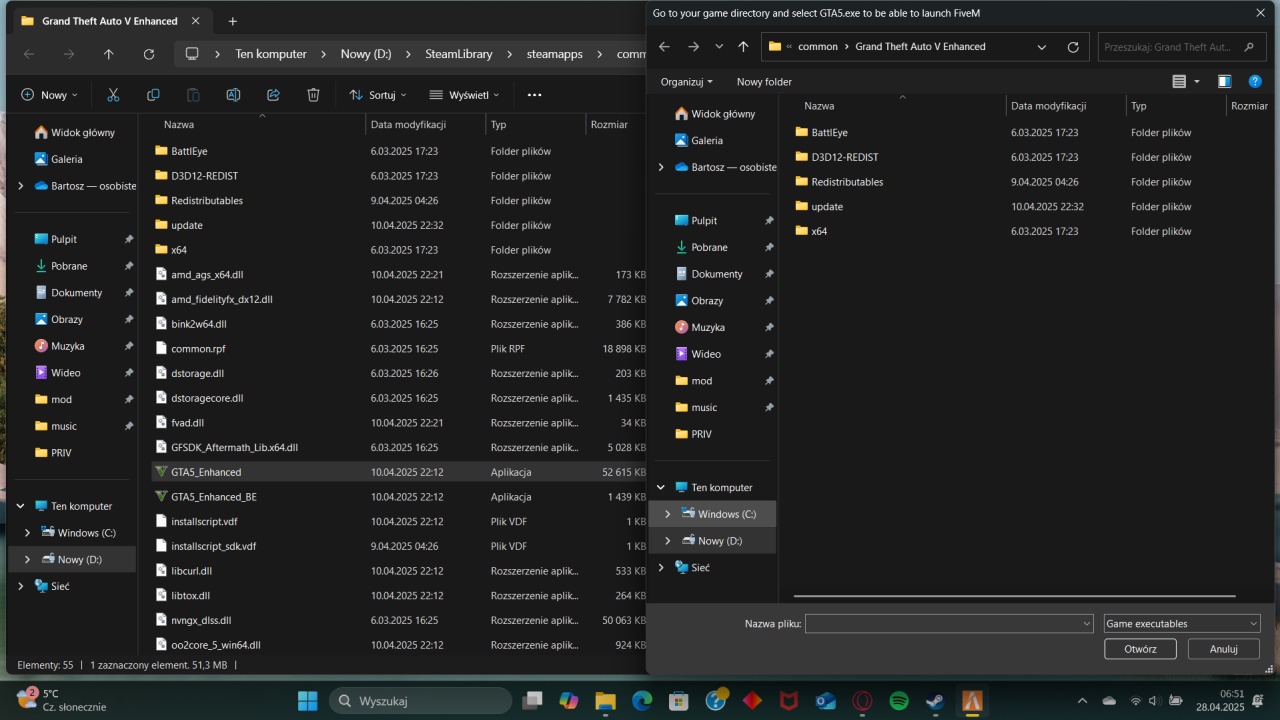Viewport: 1280px width, 720px height.
Task: Collapse Ten komputer in the dialog sidebar
Action: tap(660, 488)
